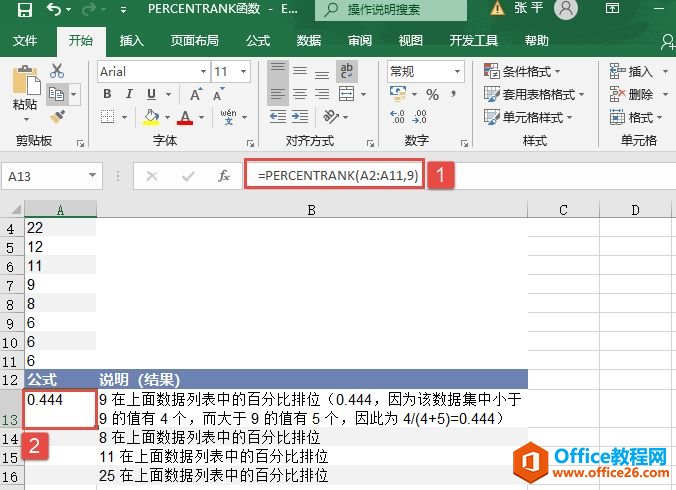Viewport: 676px width, 490px height.
Task: Switch to the 页面布局 tab
Action: coord(194,41)
